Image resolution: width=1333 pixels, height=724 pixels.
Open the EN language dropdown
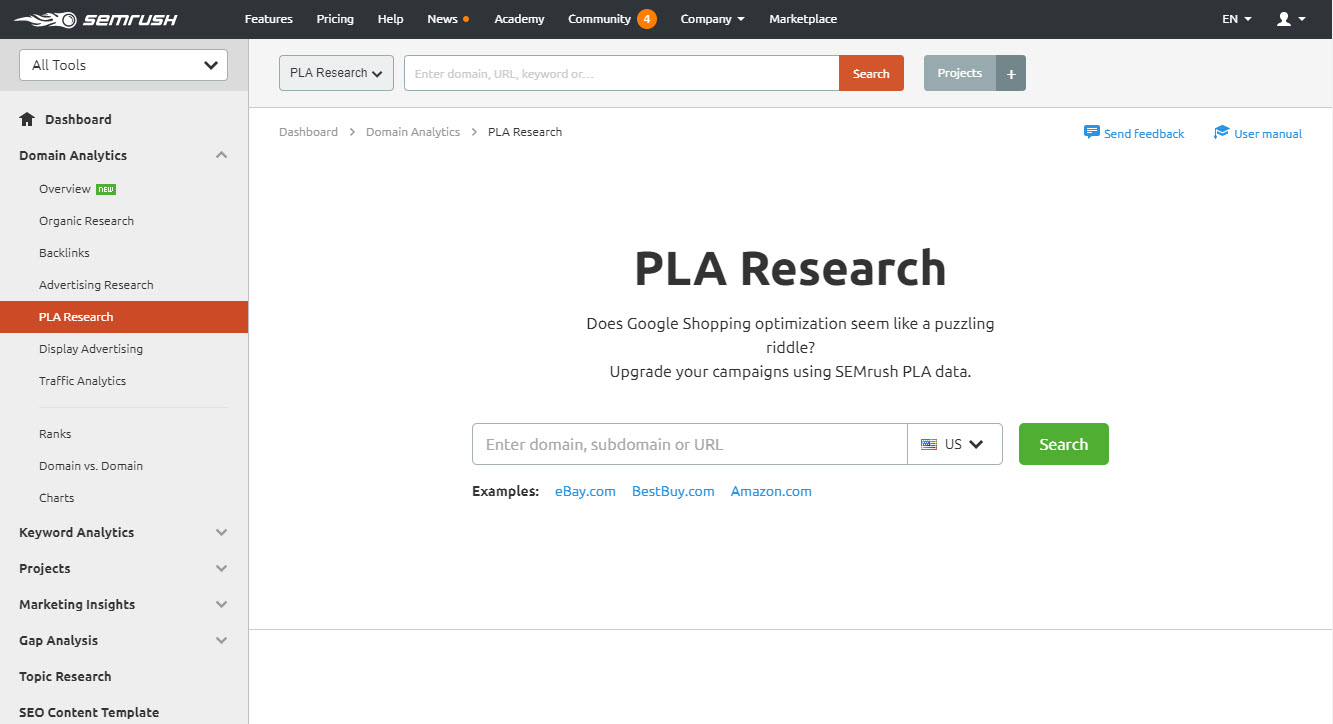pyautogui.click(x=1235, y=18)
